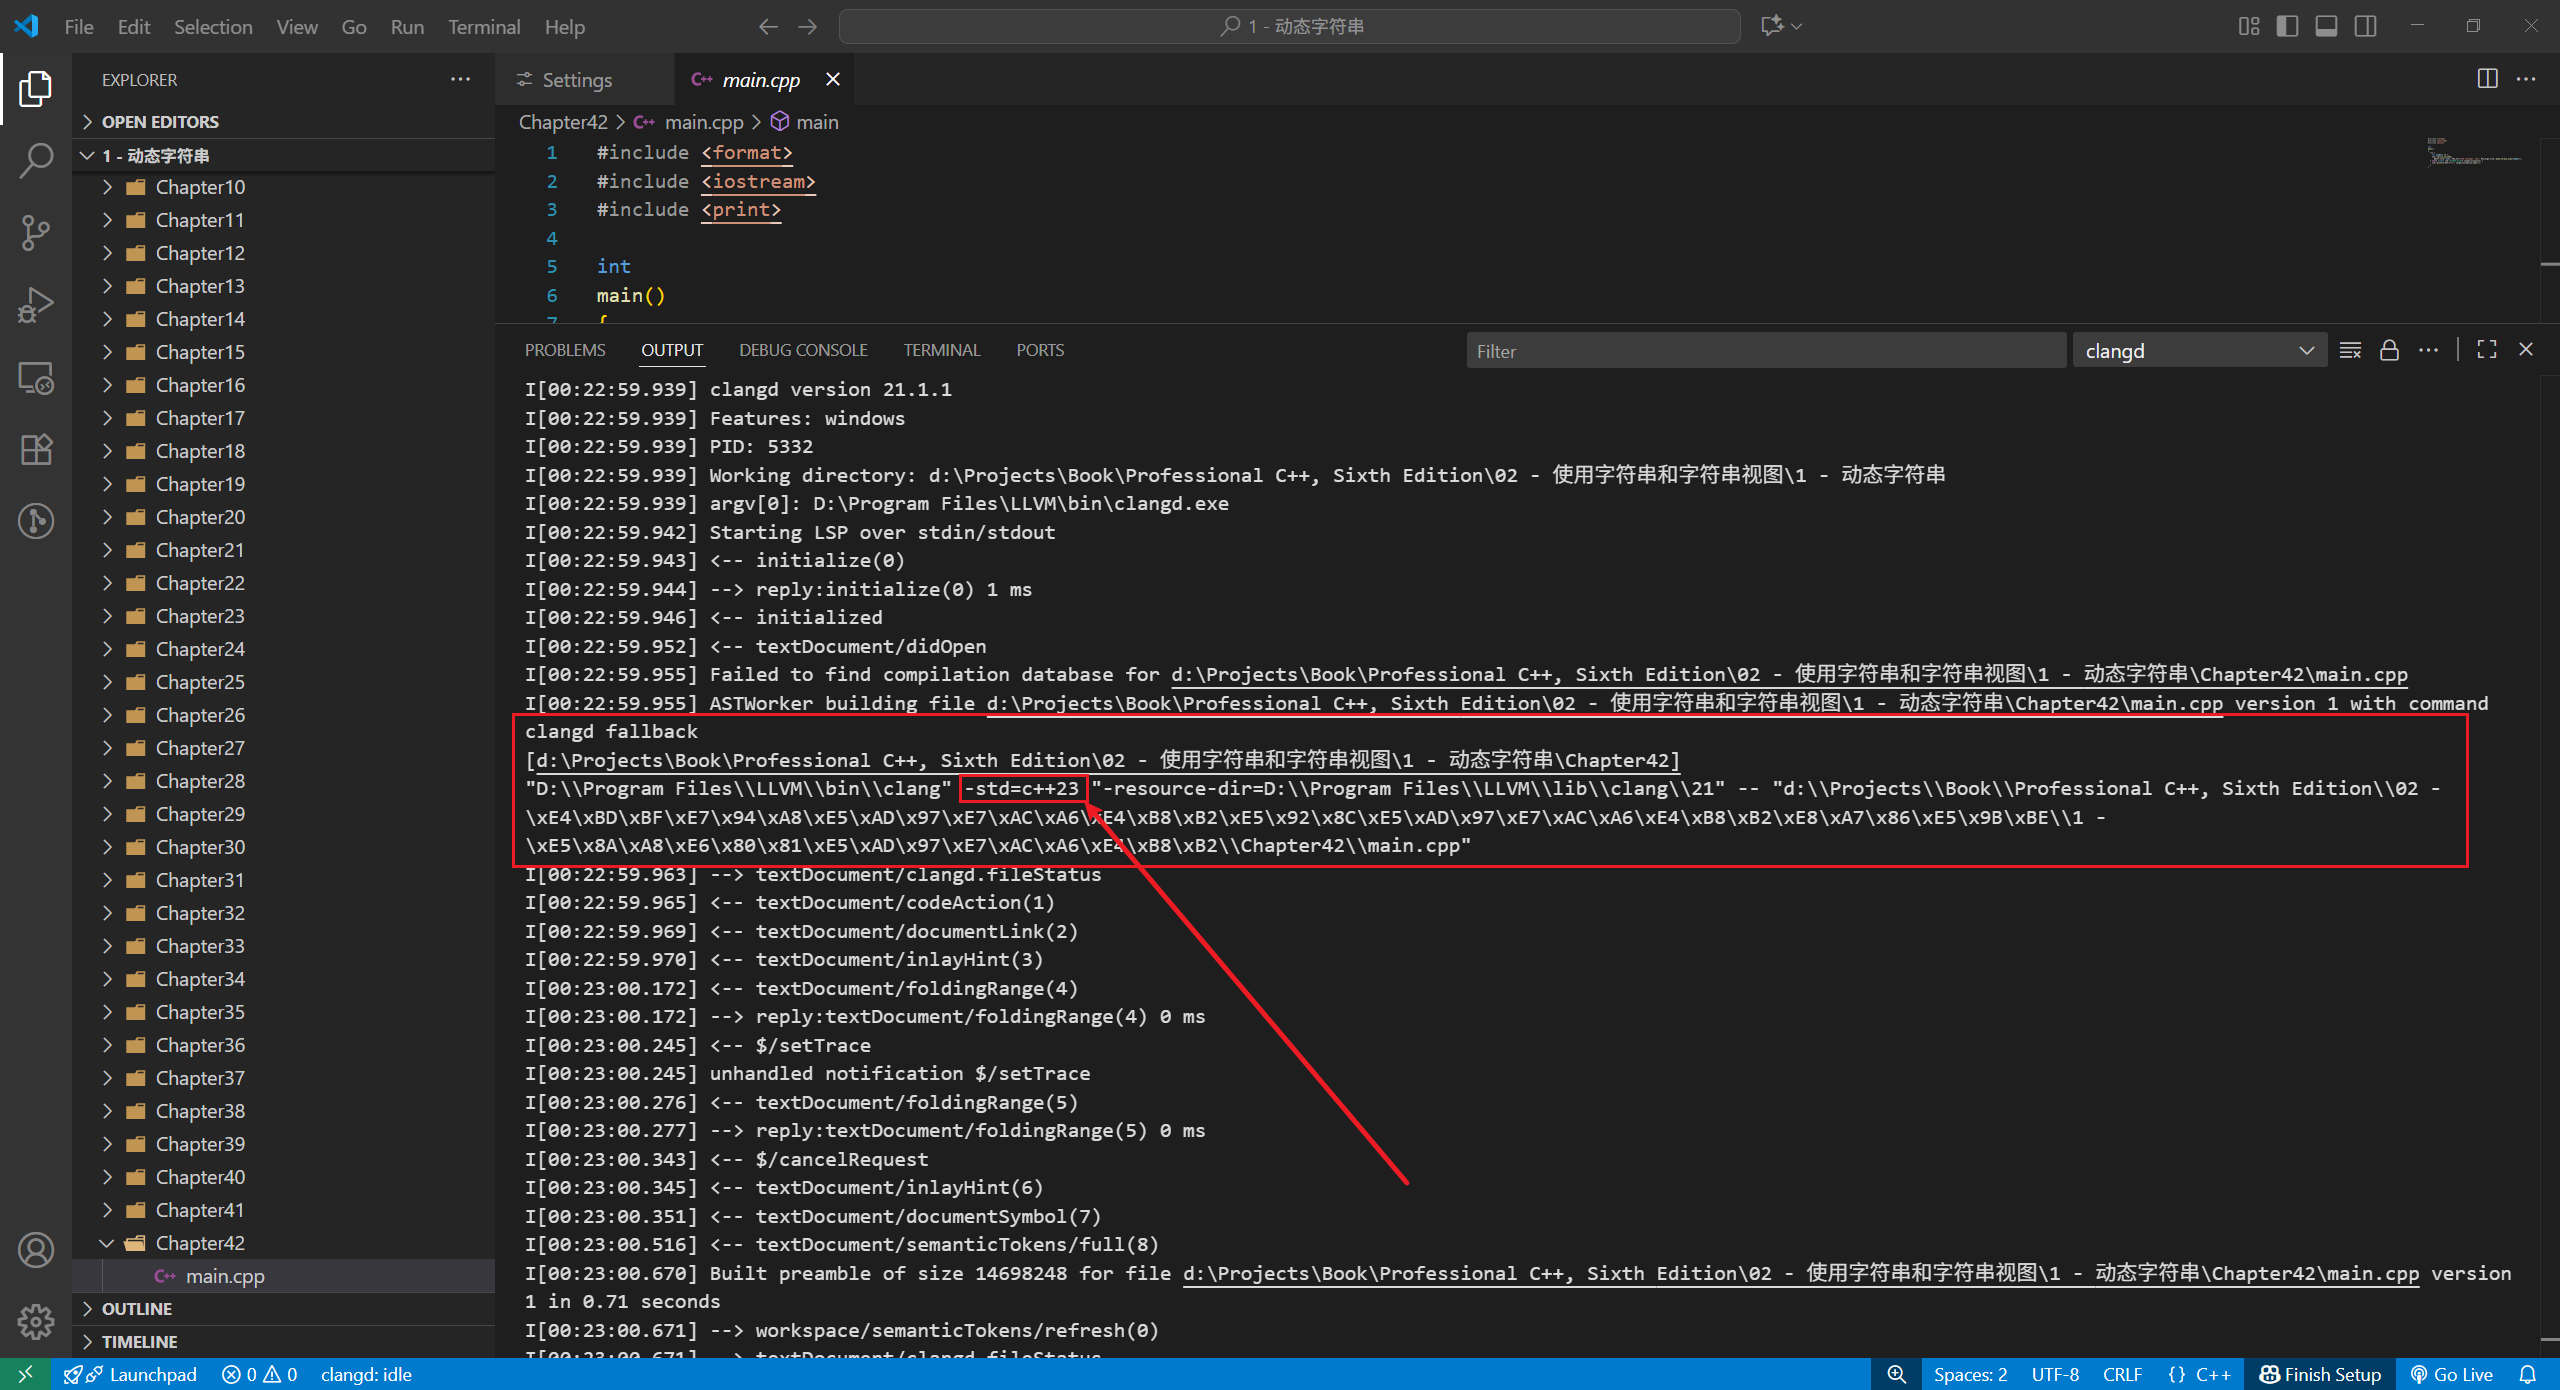
Task: Click the output Filter input field
Action: pos(1765,351)
